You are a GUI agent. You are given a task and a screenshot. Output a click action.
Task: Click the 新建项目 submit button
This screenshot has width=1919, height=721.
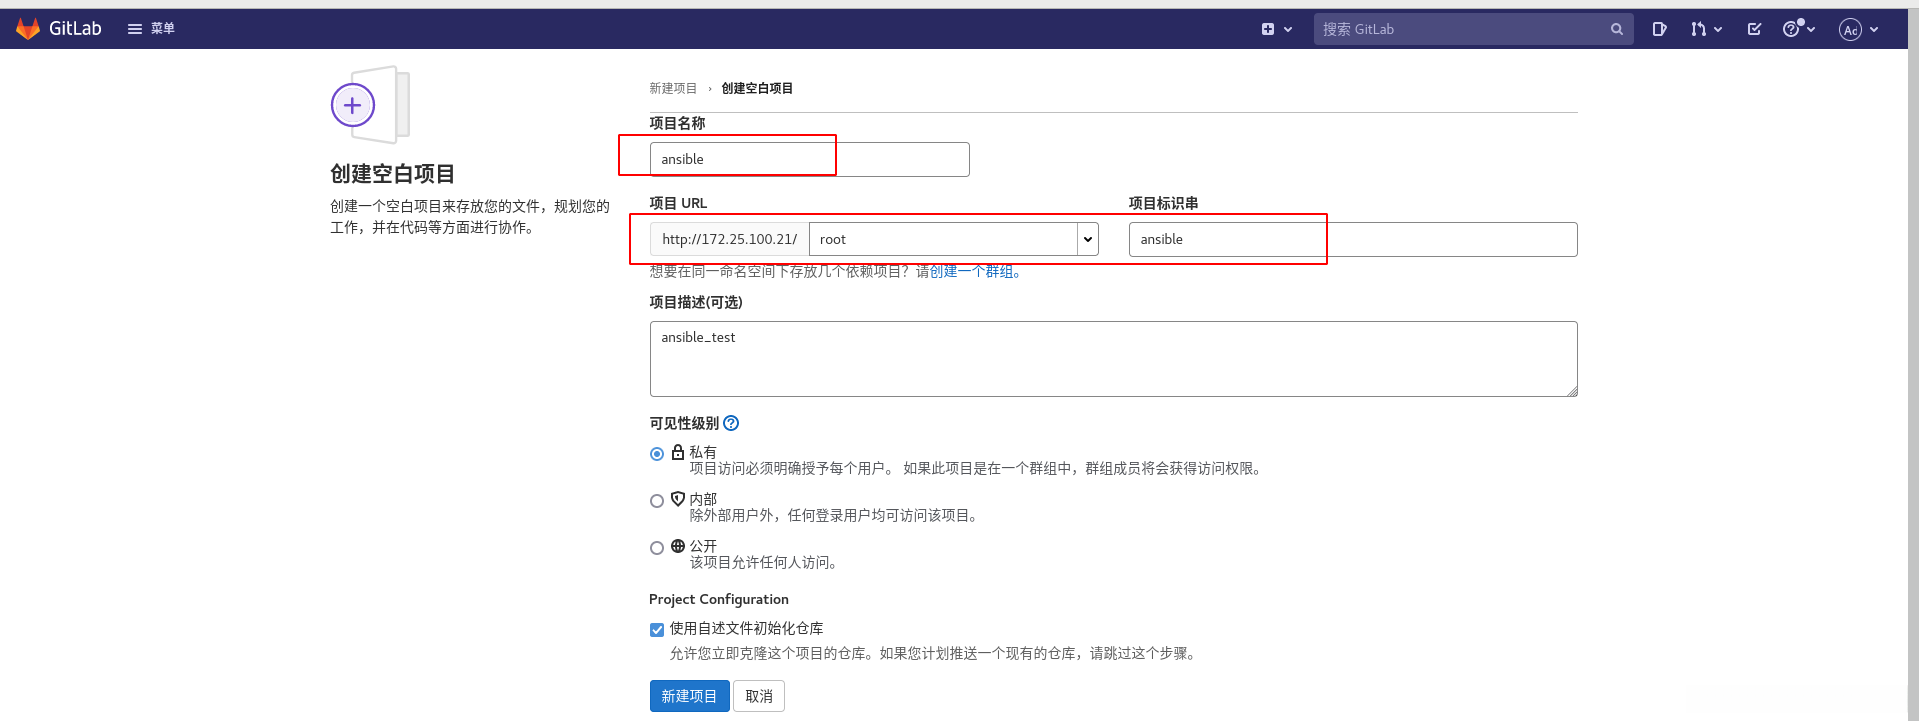[689, 696]
